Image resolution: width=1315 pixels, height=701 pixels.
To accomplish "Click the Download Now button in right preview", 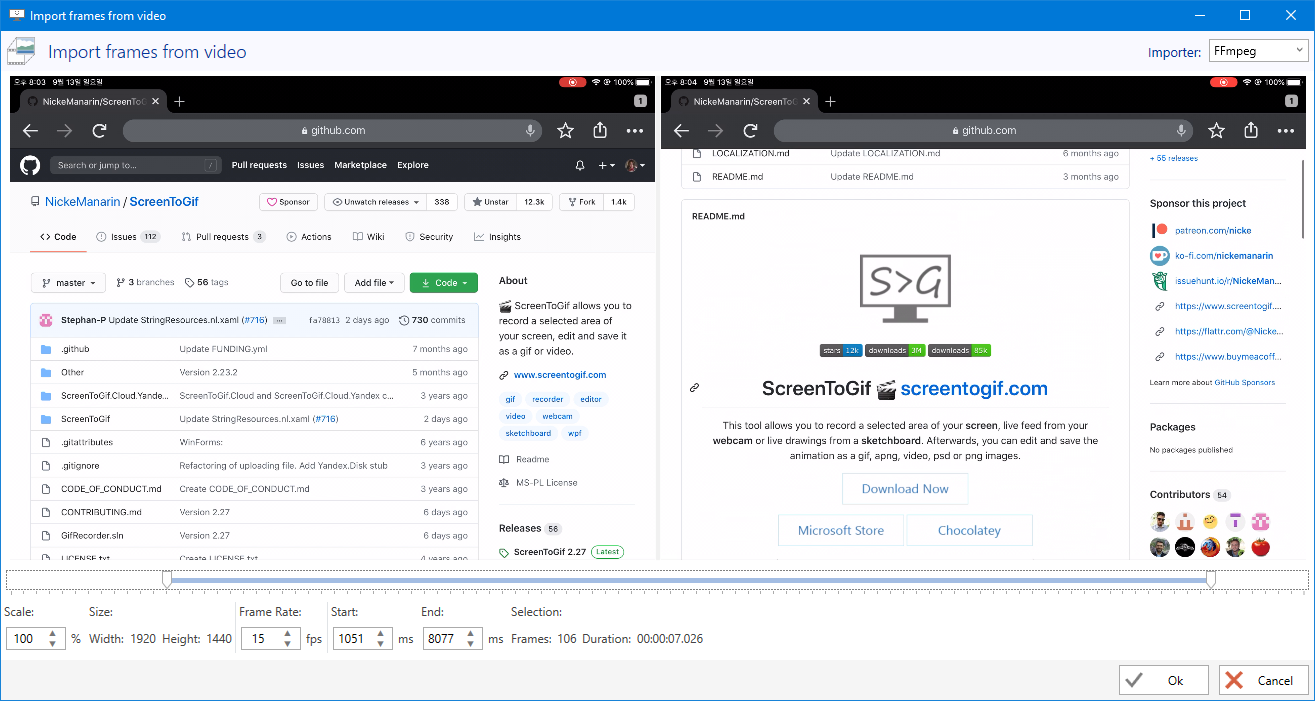I will coord(905,489).
